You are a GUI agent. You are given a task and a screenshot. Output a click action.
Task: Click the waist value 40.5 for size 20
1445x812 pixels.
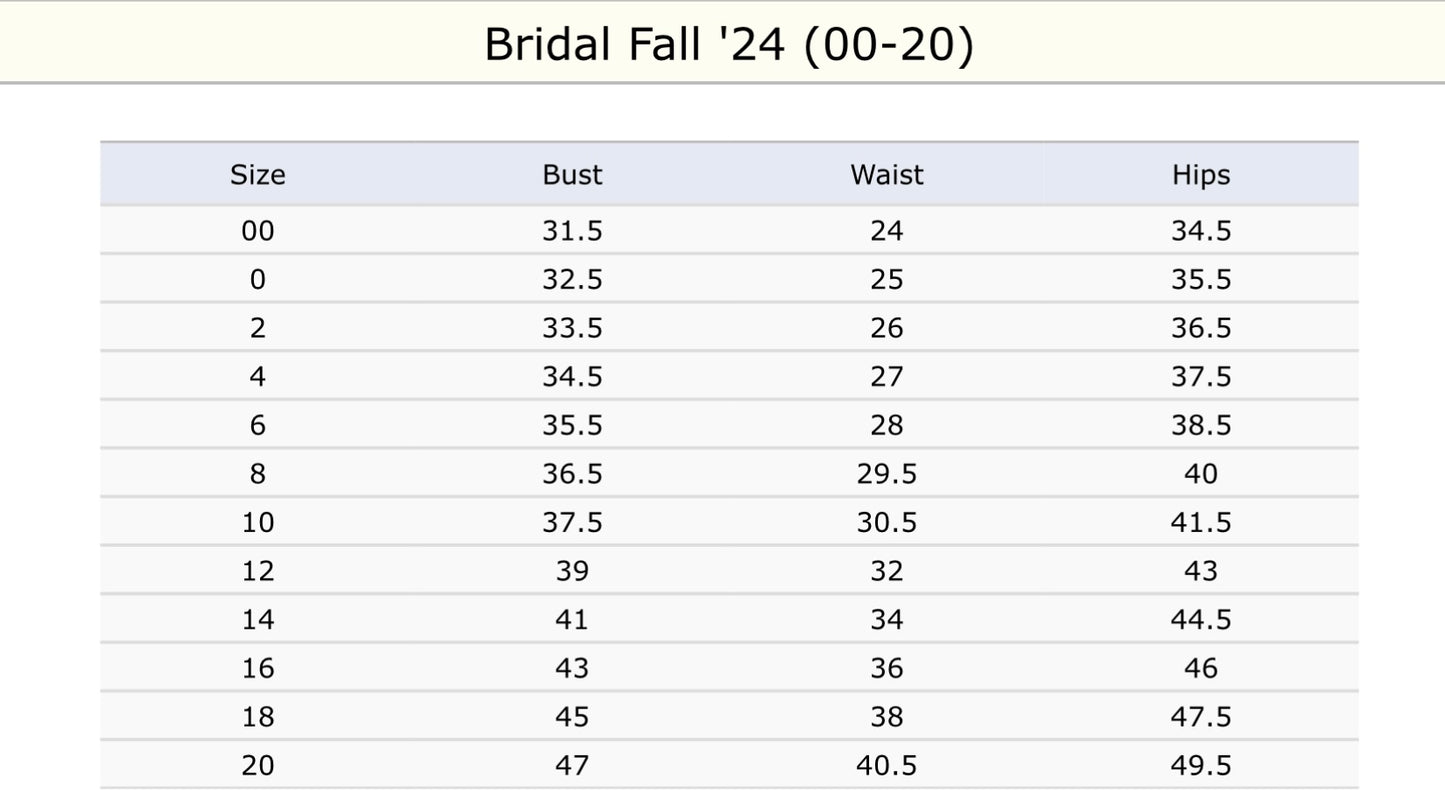[887, 766]
